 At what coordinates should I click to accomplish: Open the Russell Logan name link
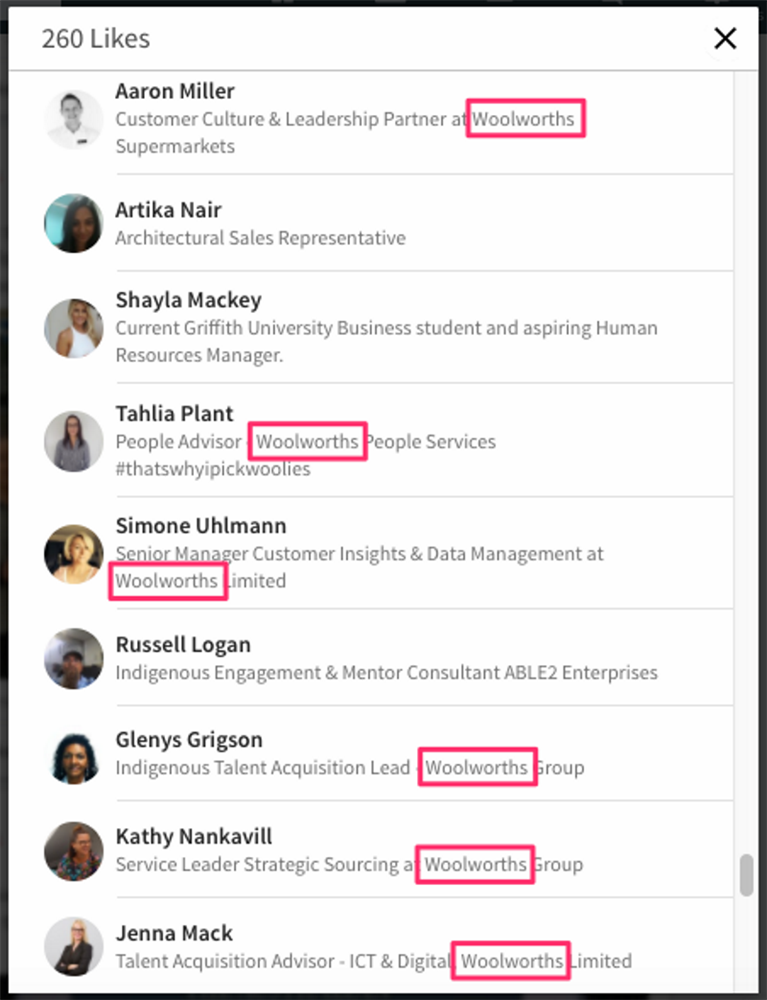point(183,645)
